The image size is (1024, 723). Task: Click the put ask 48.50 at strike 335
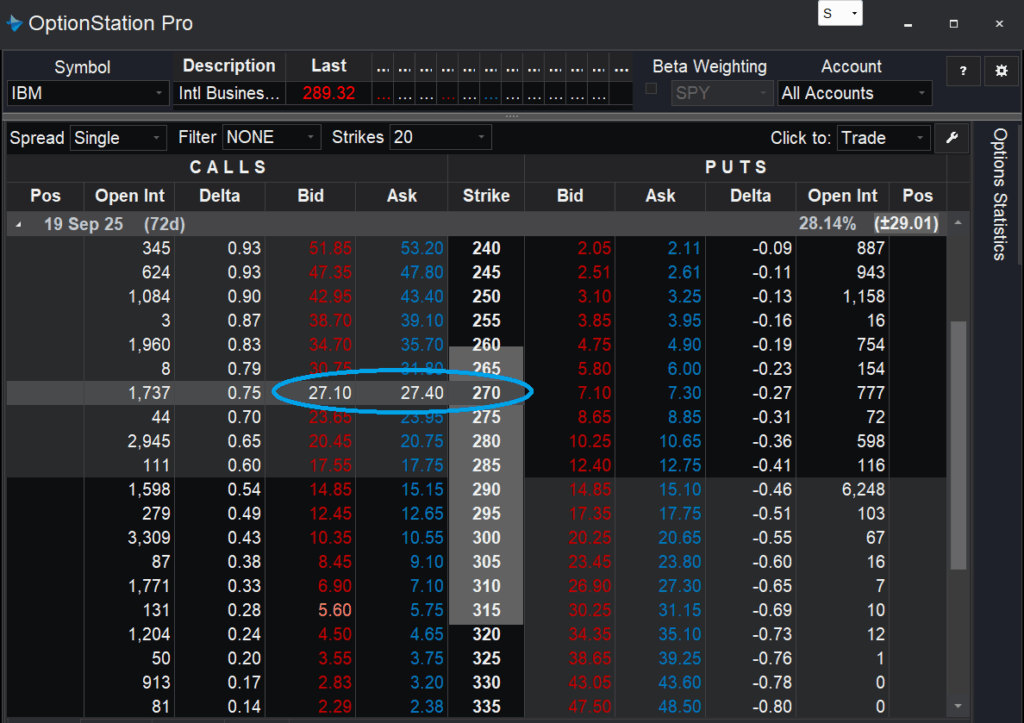[680, 707]
